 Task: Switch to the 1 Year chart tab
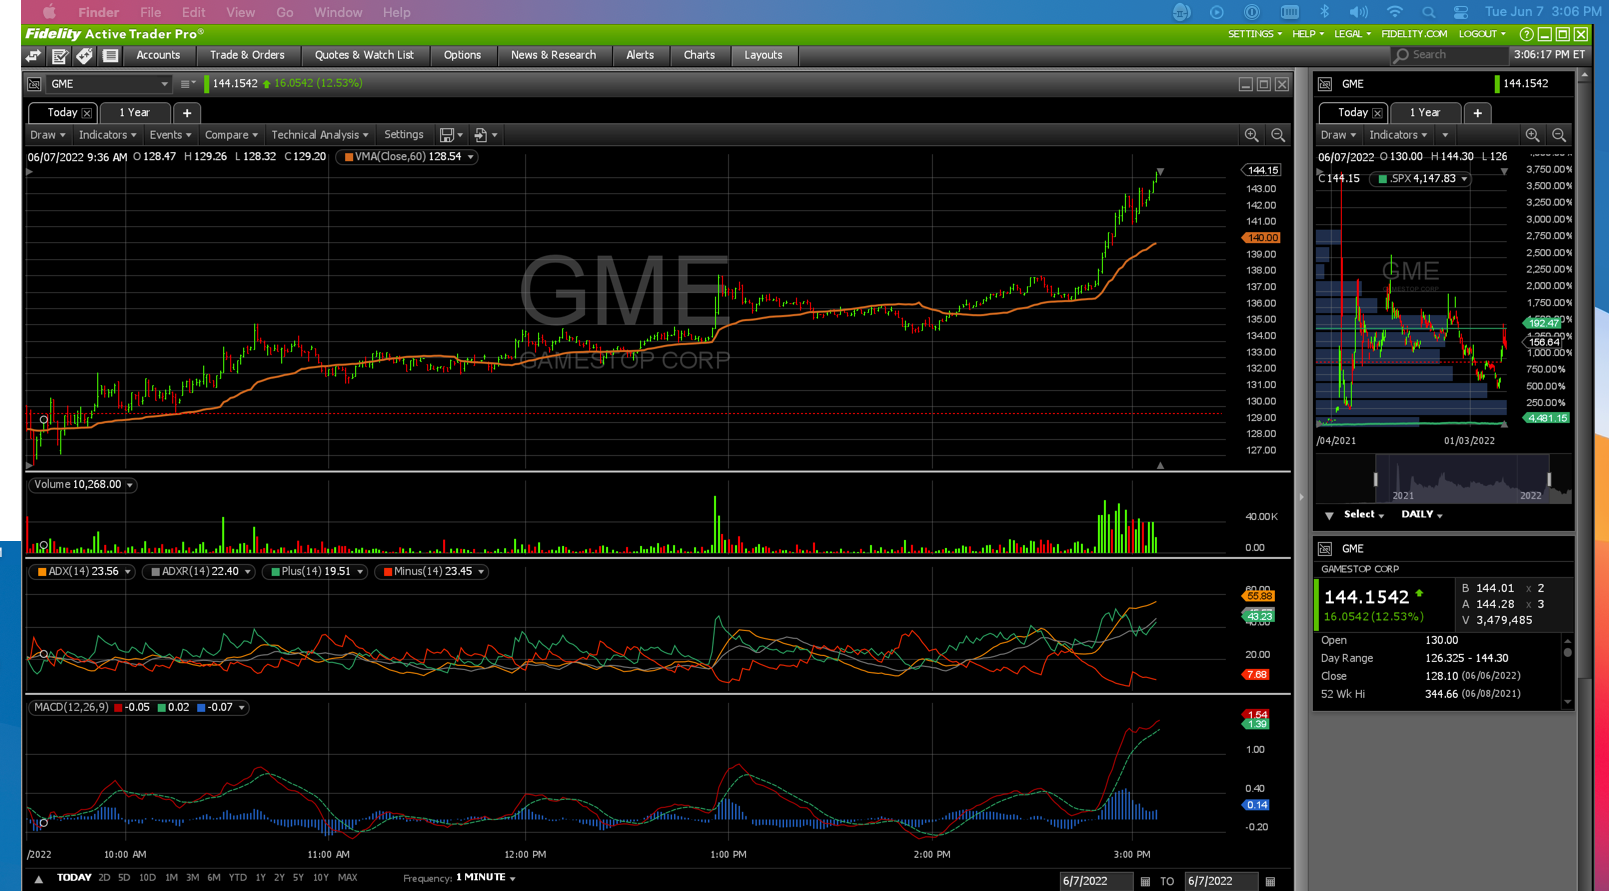pos(134,113)
